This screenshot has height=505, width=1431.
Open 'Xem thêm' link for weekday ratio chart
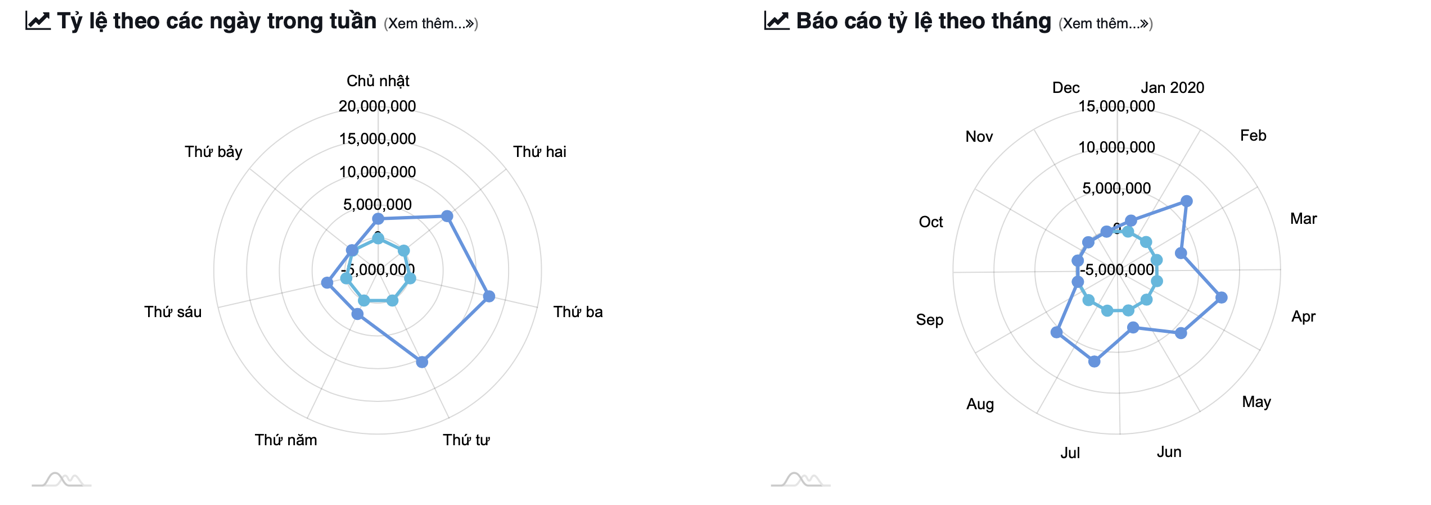click(431, 23)
